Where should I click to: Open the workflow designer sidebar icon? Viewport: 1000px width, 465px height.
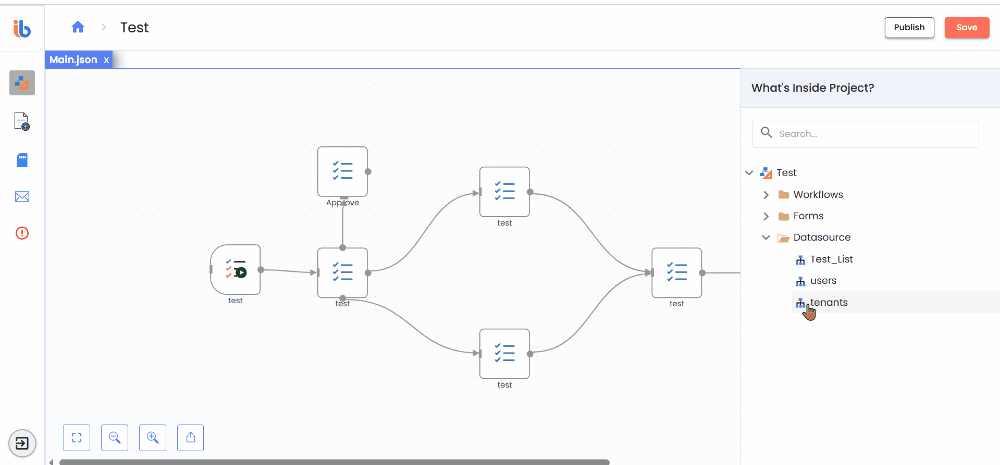tap(22, 83)
